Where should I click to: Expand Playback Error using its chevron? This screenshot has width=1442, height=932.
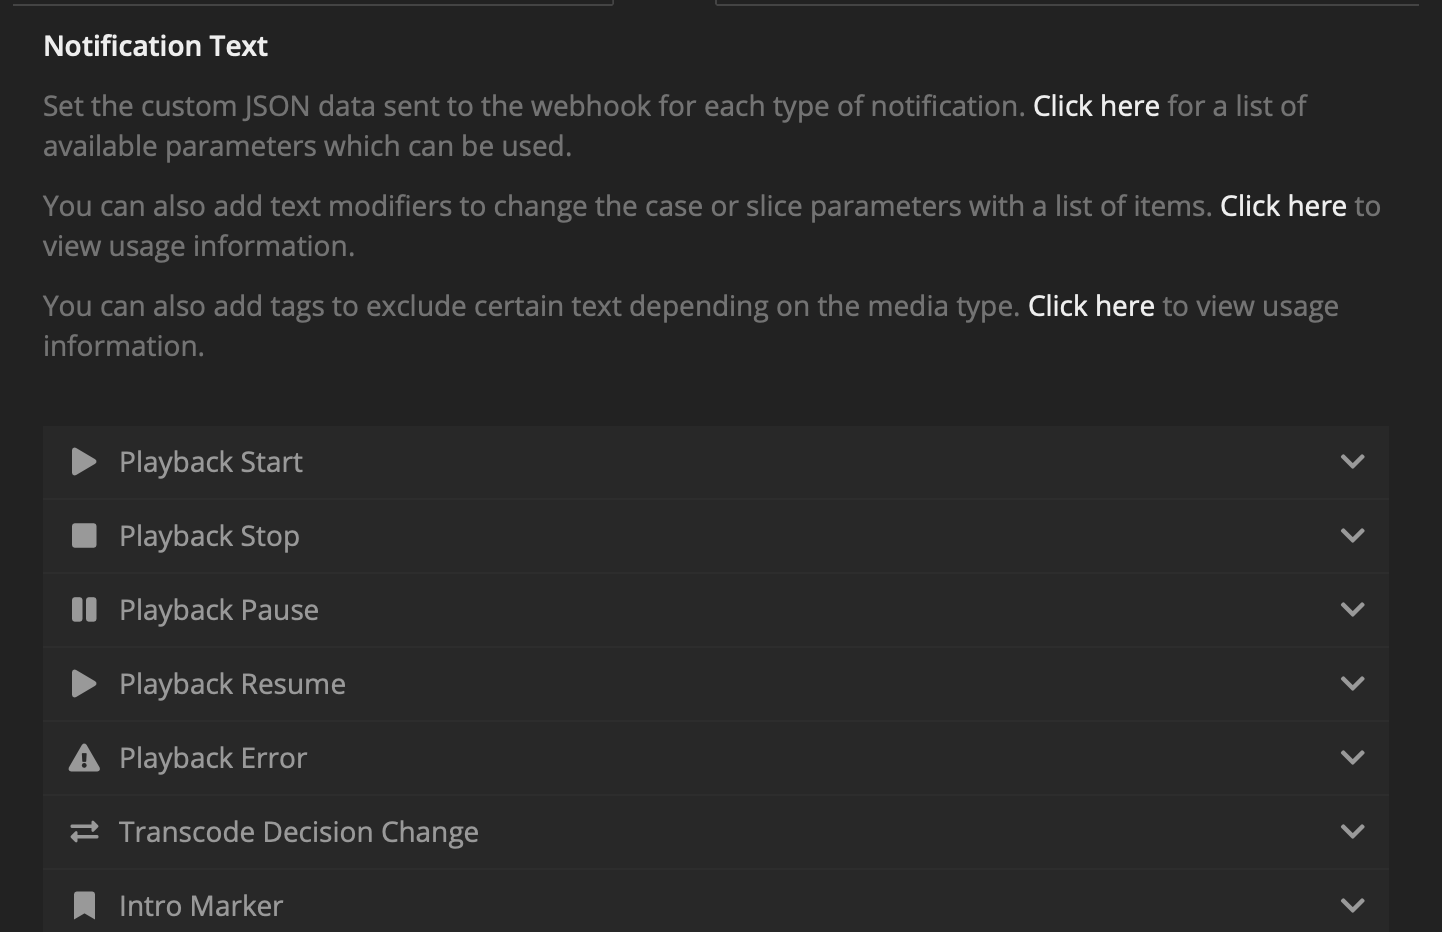(x=1352, y=758)
